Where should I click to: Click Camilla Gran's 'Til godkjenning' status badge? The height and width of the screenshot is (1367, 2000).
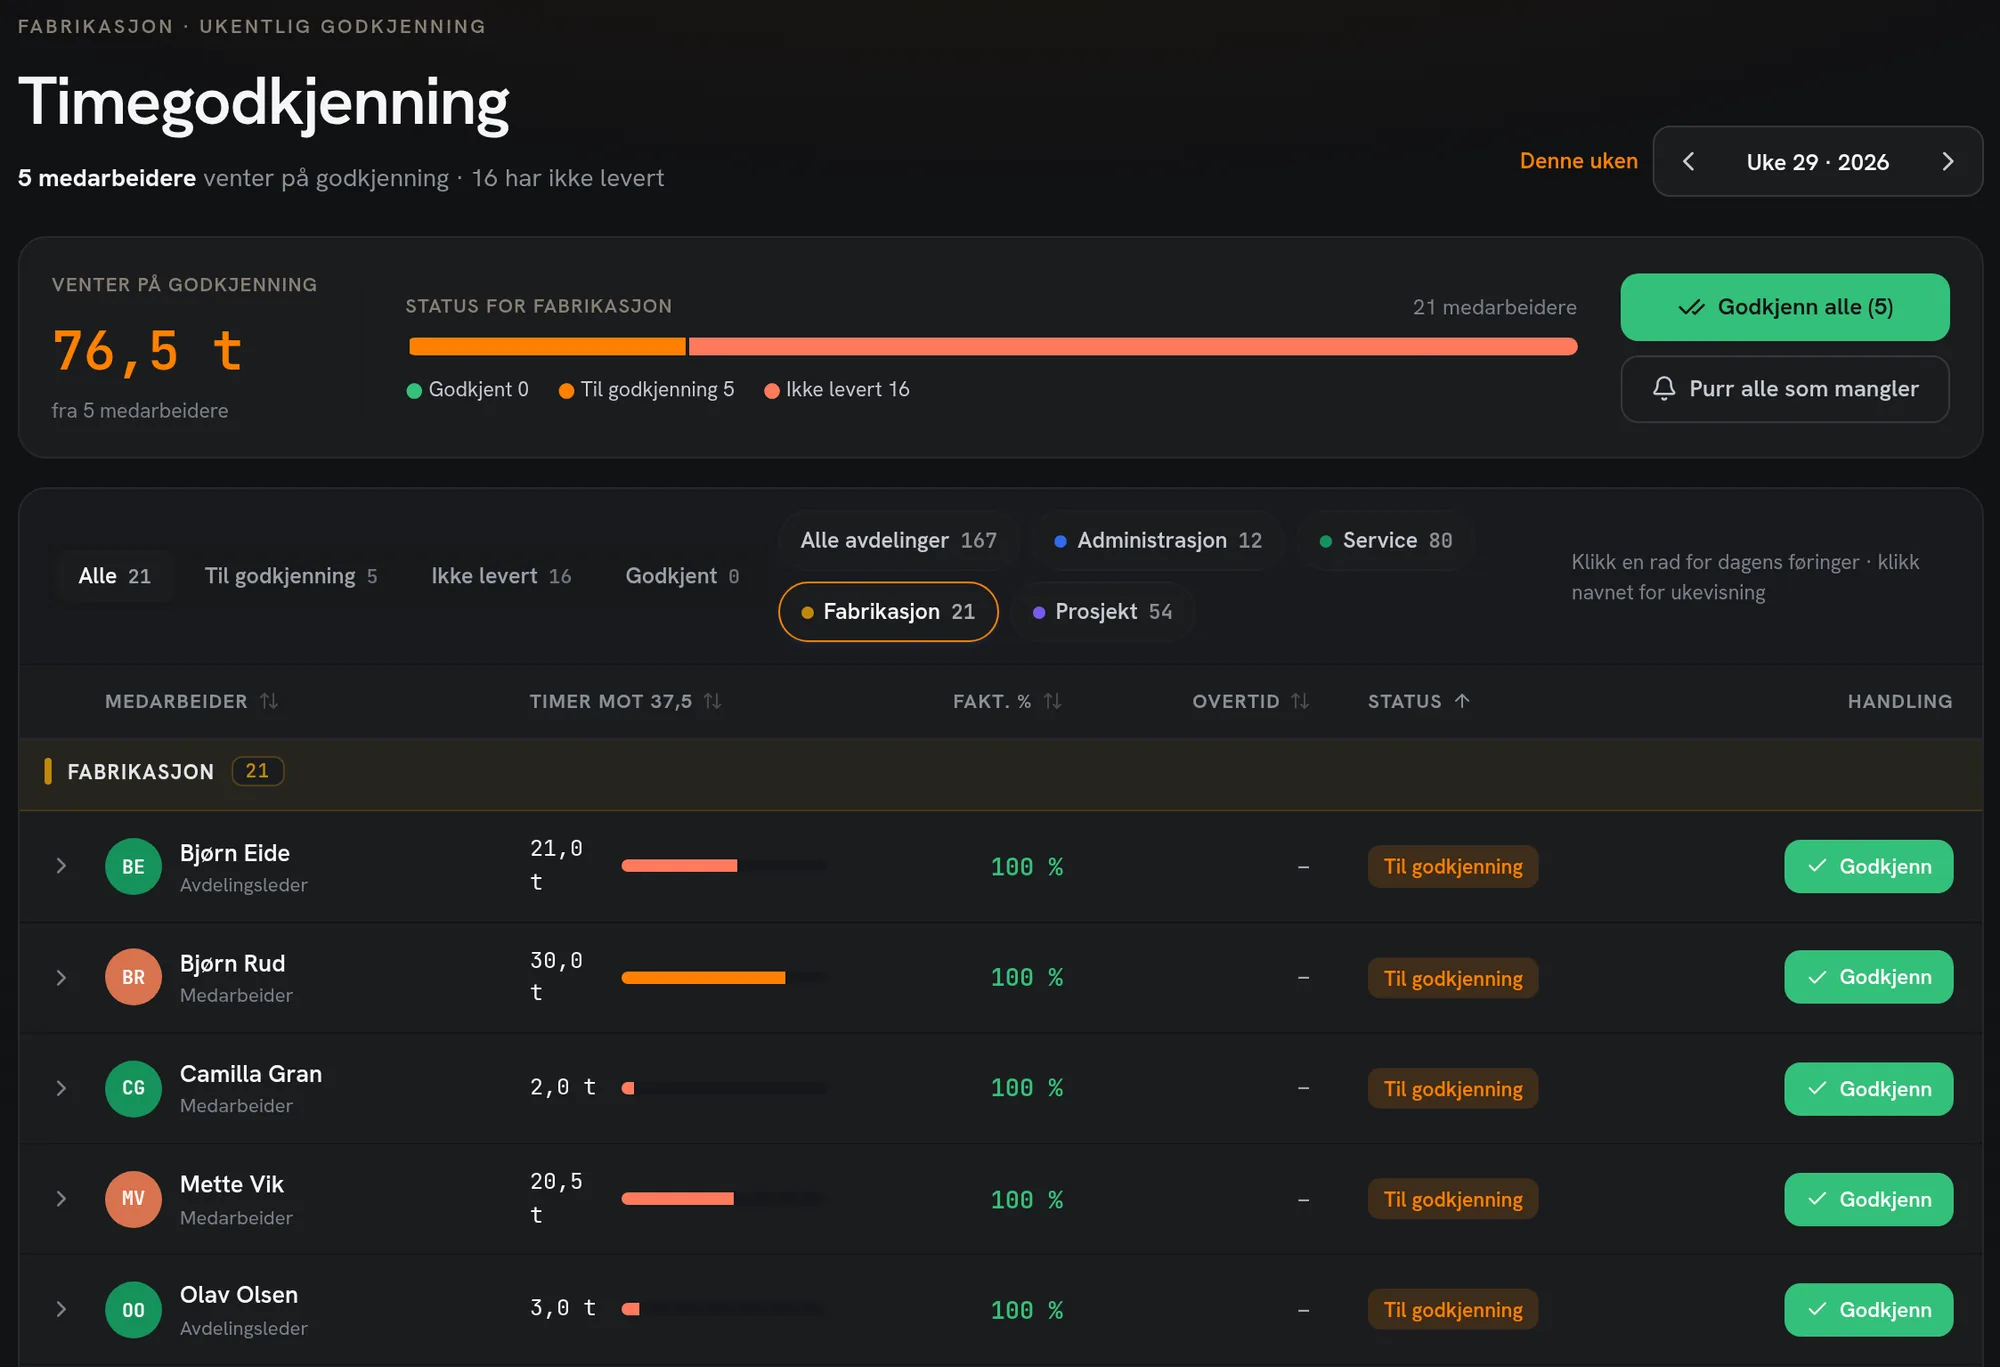[x=1453, y=1089]
